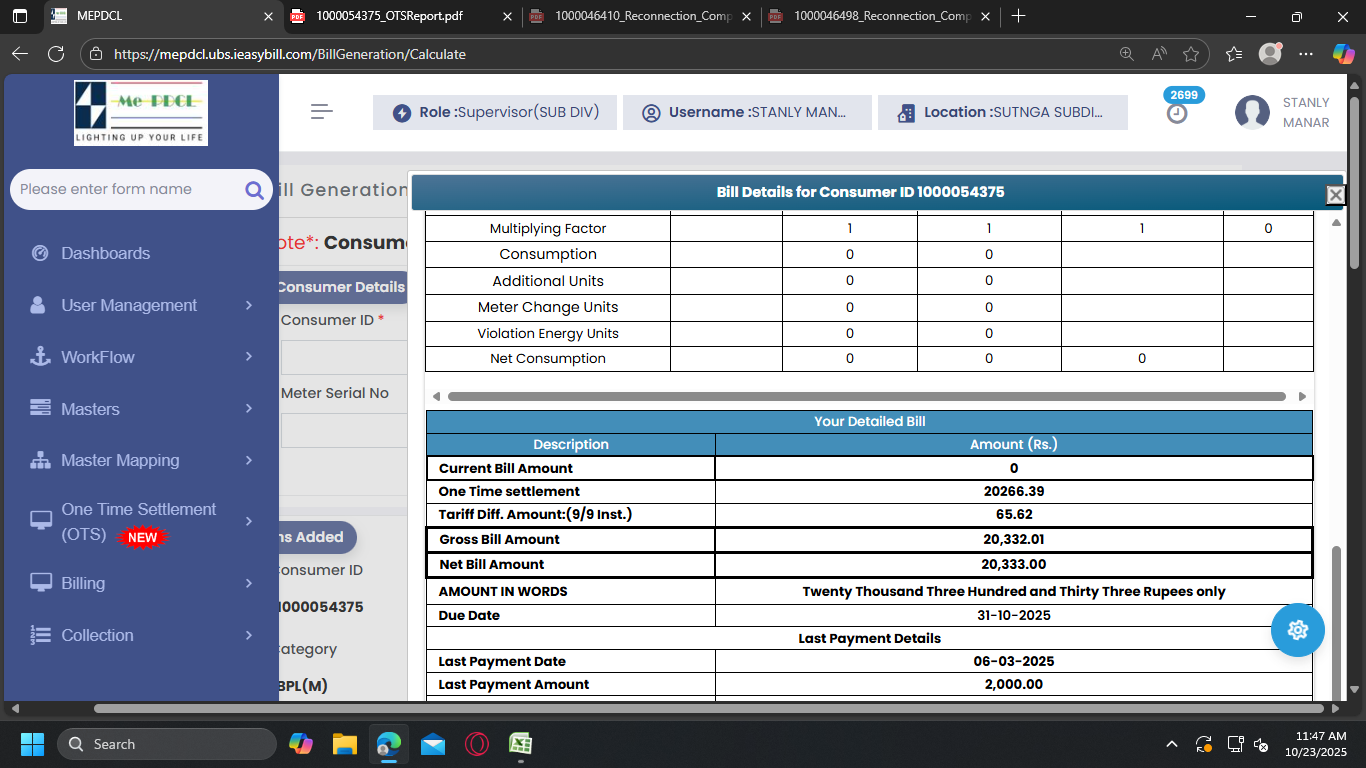Screen dimensions: 1366x768
Task: Click the Role Supervisor(SUB DIV) button
Action: click(x=495, y=112)
